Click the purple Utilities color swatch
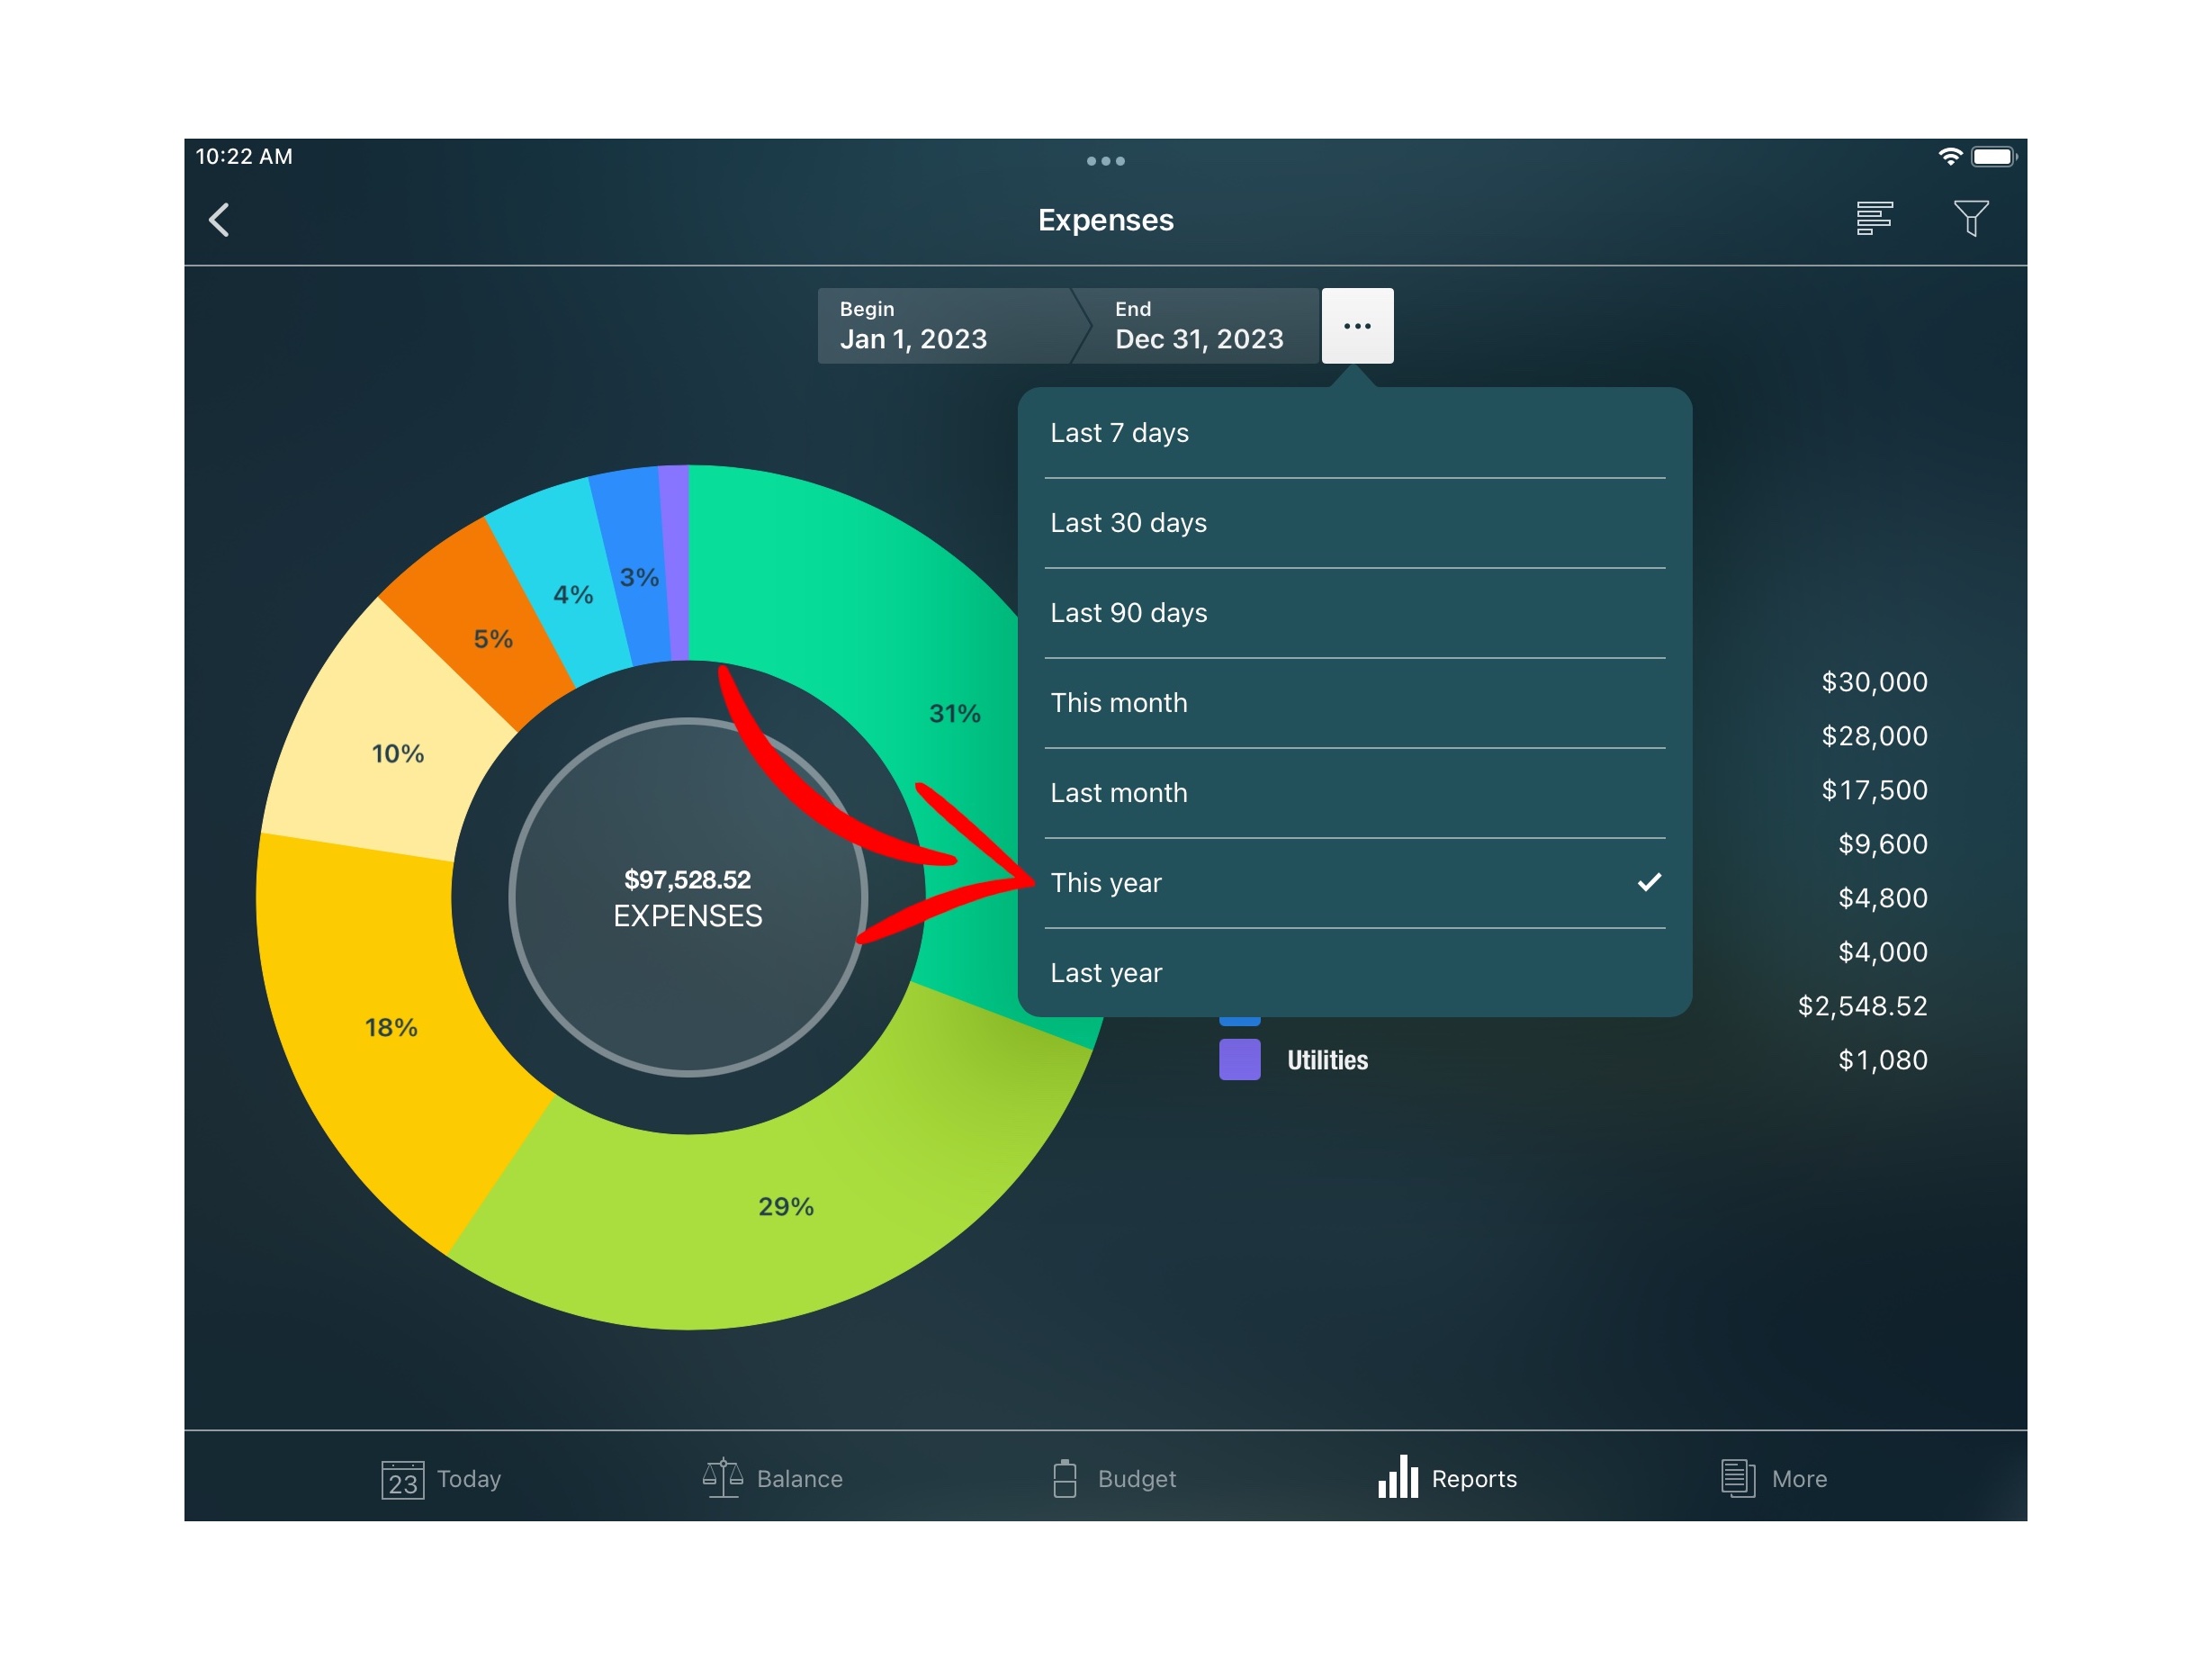The width and height of the screenshot is (2212, 1659). pyautogui.click(x=1239, y=1060)
